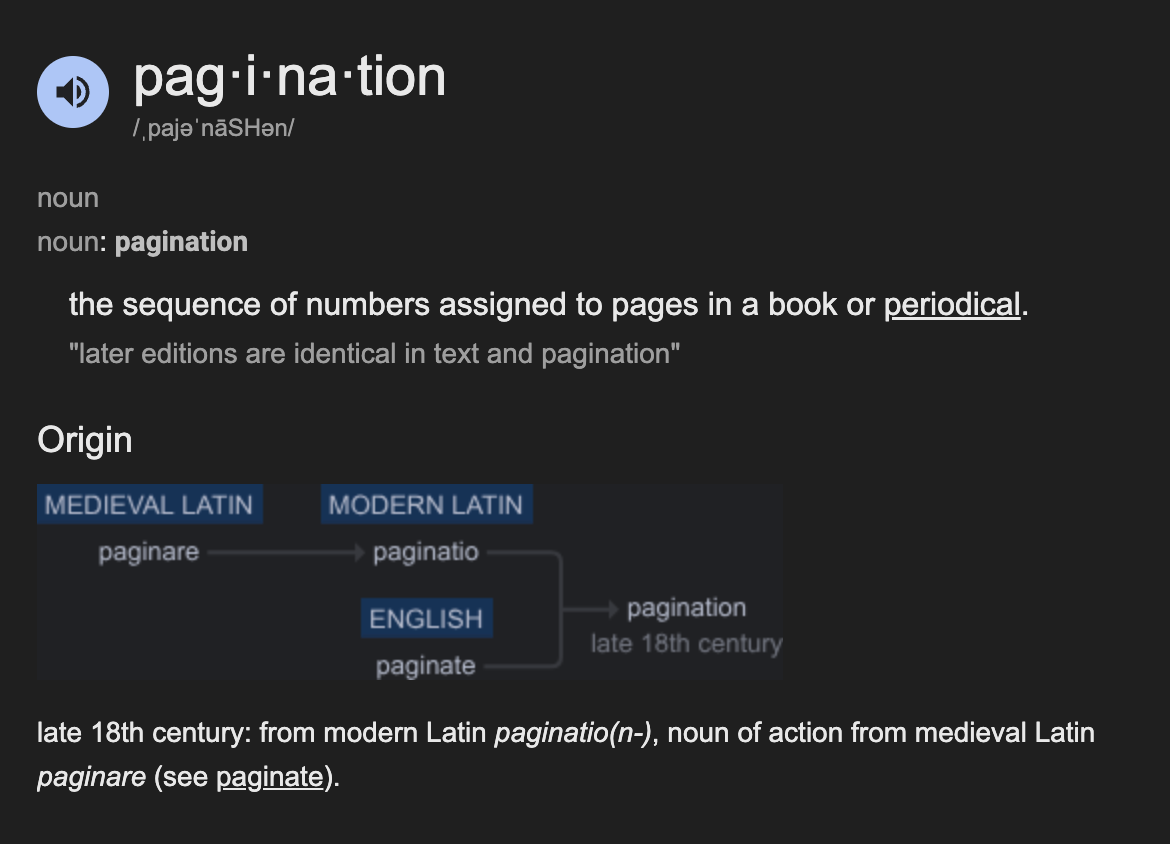Click late 18th century in the diagram
This screenshot has height=844, width=1170.
click(686, 645)
